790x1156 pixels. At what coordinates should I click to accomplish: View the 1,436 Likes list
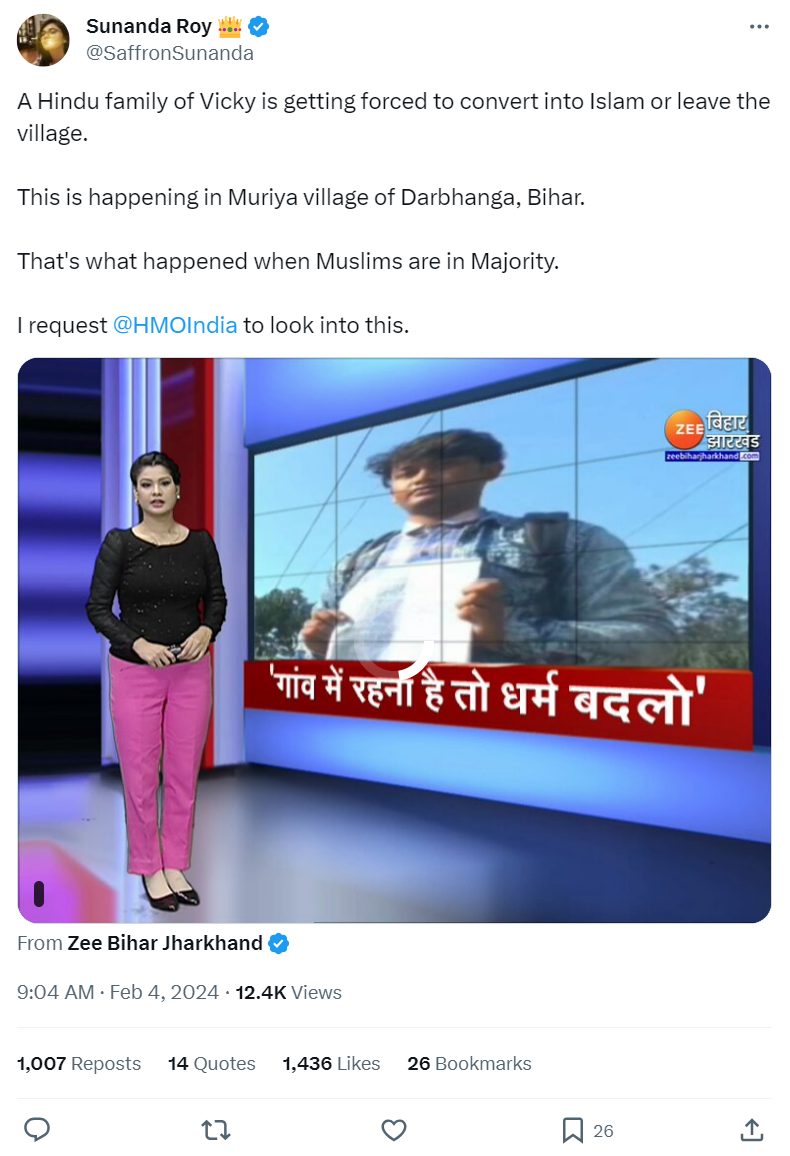331,1063
